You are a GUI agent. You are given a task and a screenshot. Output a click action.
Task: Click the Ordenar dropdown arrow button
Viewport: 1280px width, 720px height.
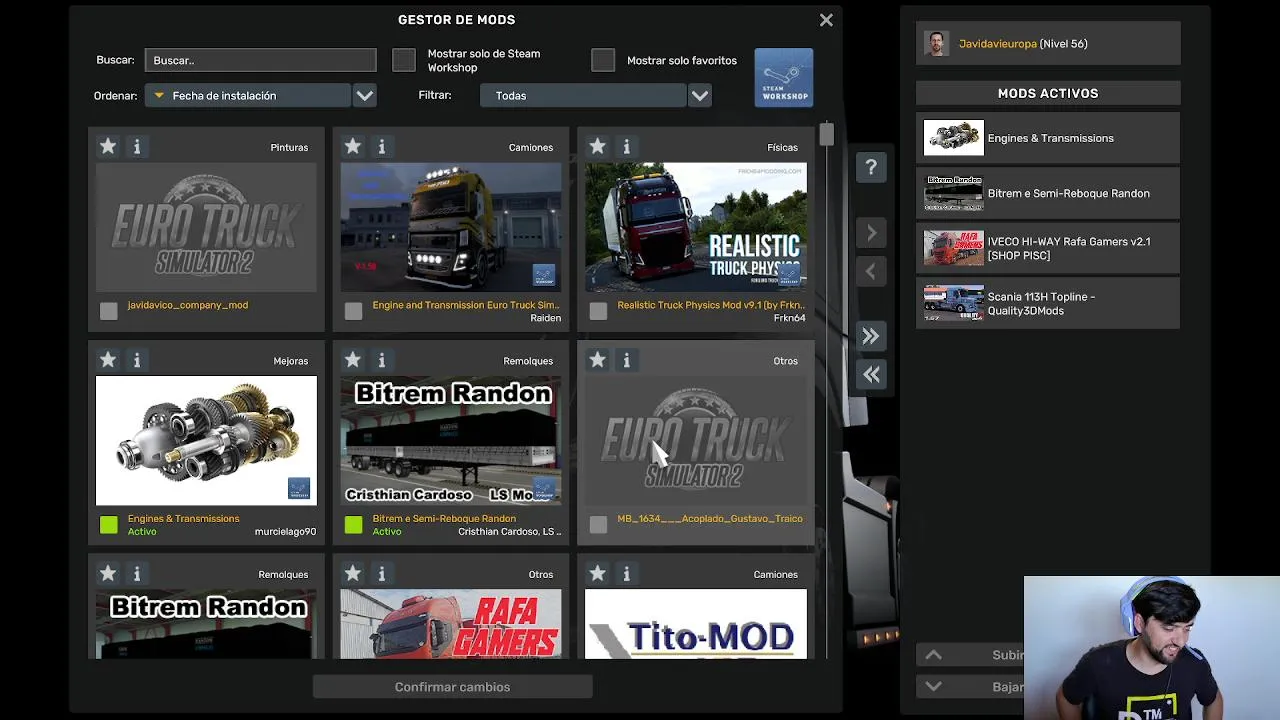click(x=365, y=95)
